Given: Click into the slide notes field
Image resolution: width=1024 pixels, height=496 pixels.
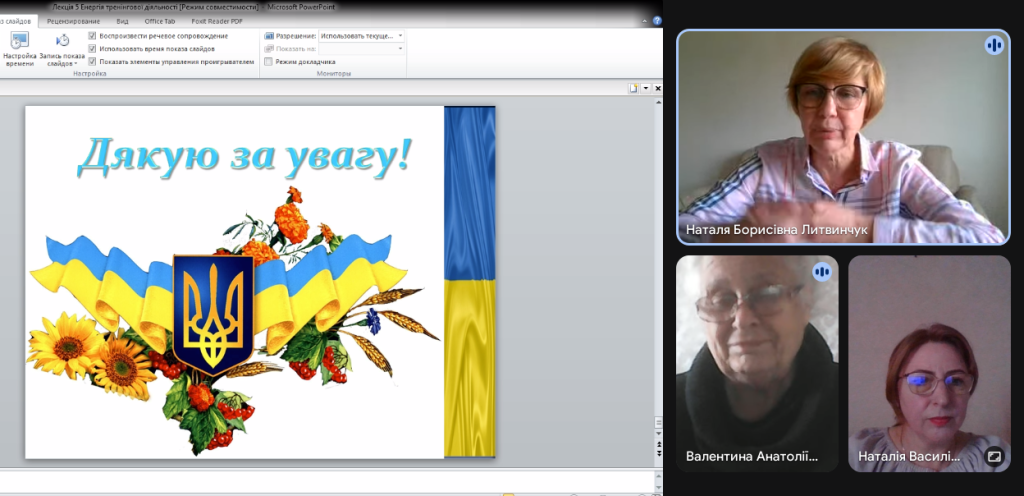Looking at the screenshot, I should click(327, 480).
